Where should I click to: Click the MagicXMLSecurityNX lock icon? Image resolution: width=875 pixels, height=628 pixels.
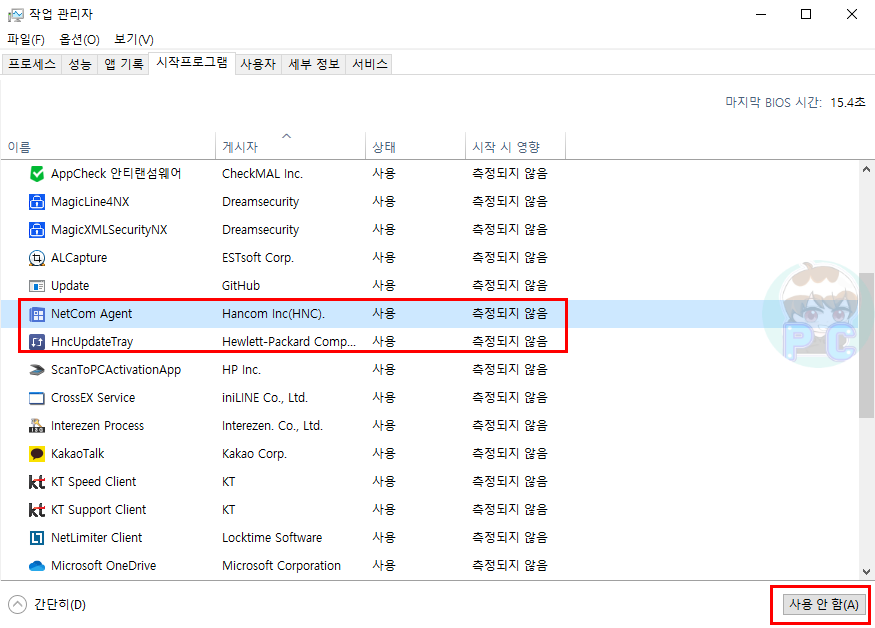click(x=37, y=229)
